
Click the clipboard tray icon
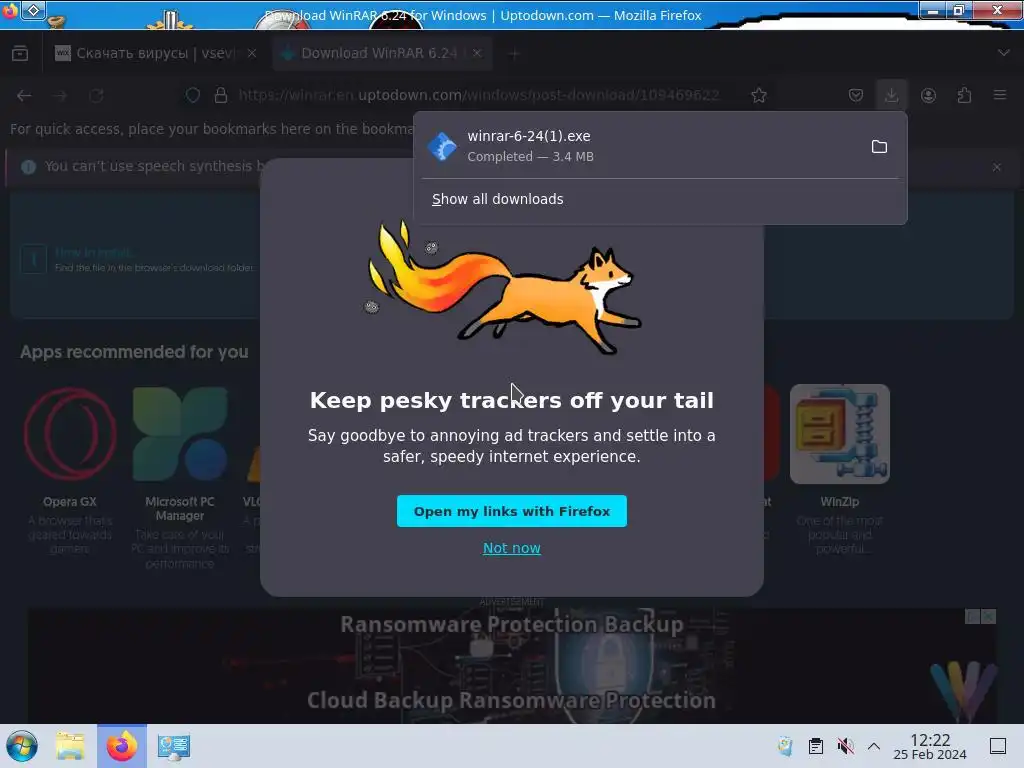pos(816,746)
